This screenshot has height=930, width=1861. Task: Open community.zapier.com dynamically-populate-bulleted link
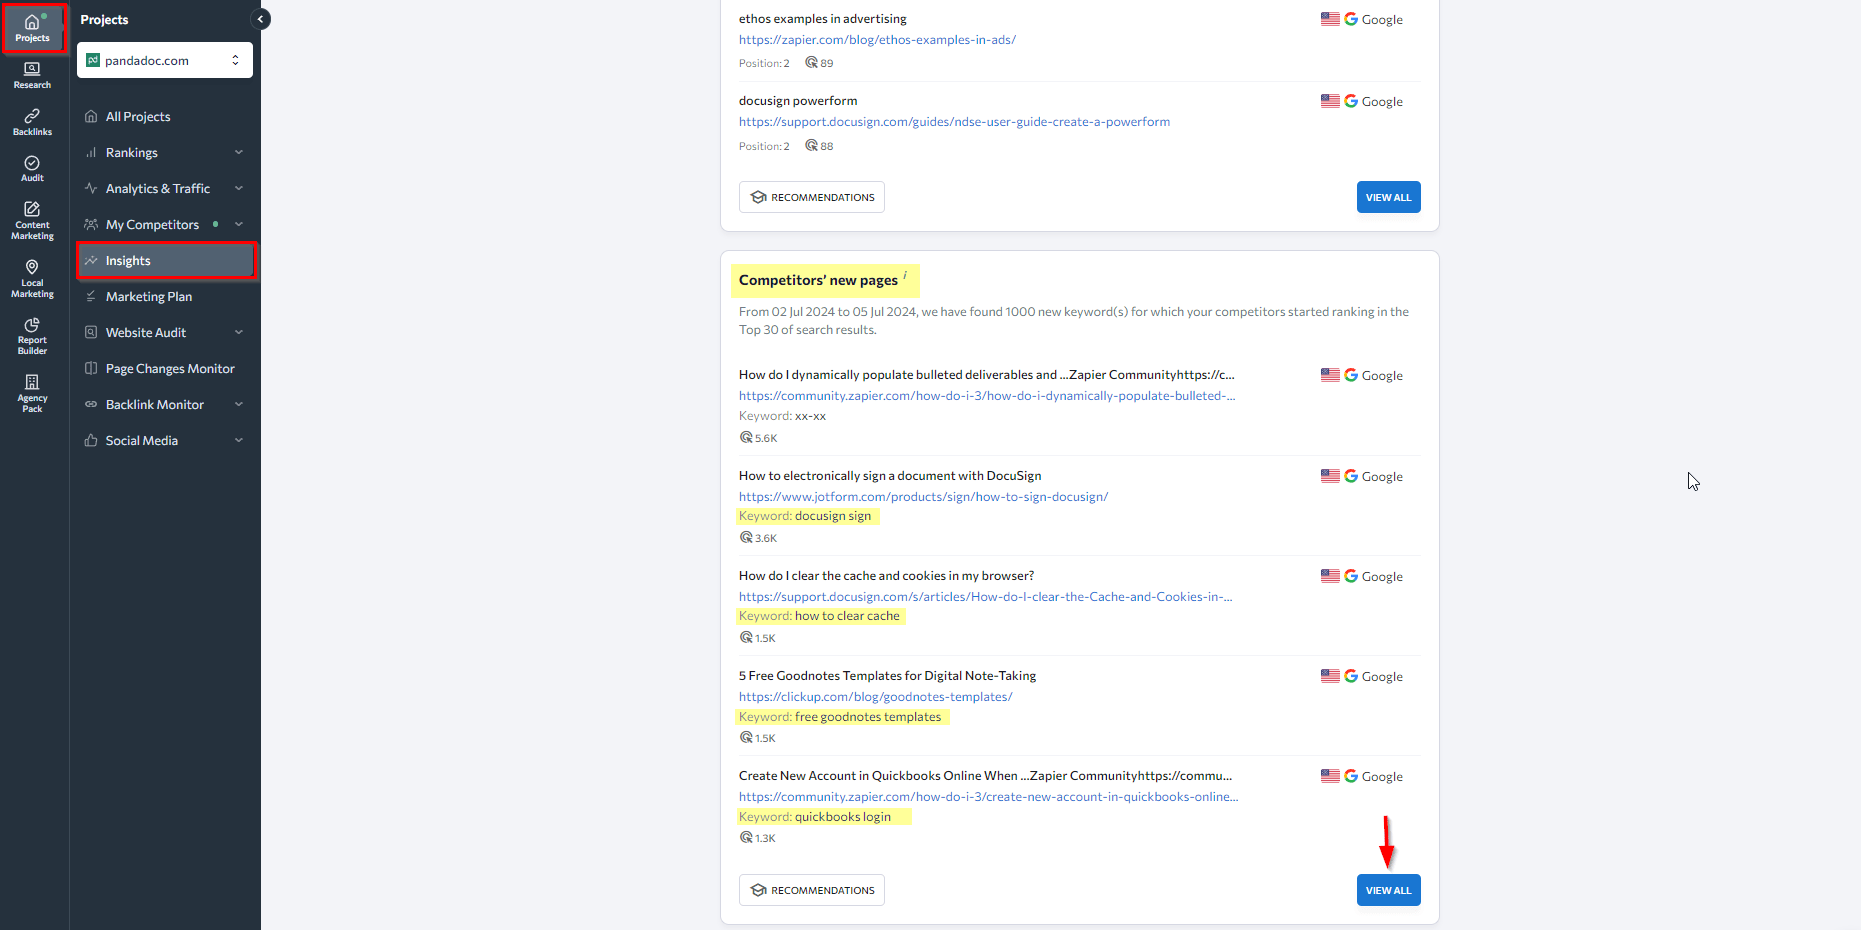987,396
